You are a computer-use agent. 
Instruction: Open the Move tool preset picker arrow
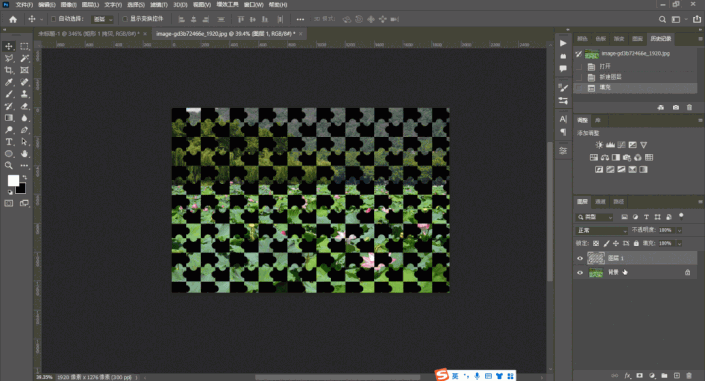point(41,19)
